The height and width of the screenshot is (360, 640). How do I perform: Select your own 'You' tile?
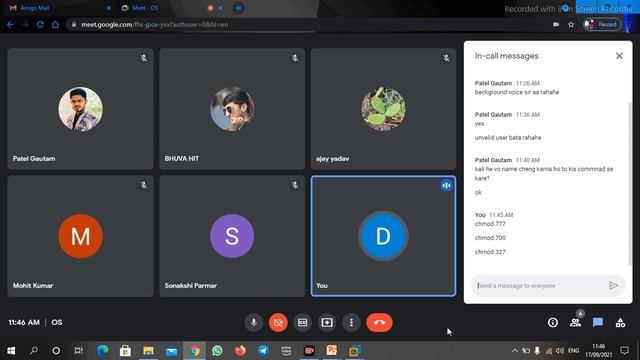pos(383,236)
